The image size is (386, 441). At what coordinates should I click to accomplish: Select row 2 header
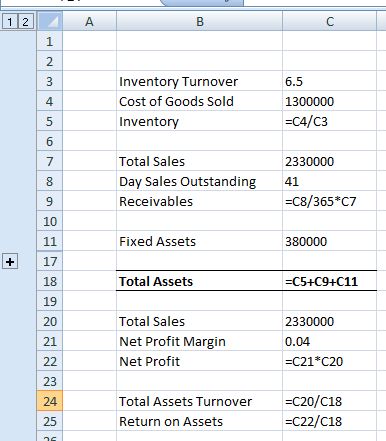pos(50,61)
